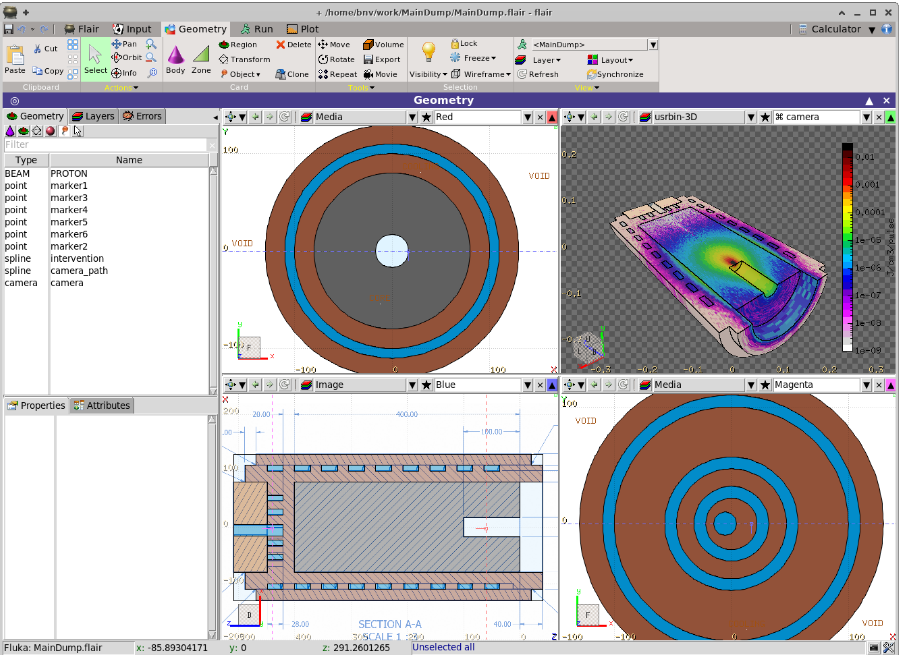Click the Refresh icon in View group
Screen dimensions: 899x655
(522, 74)
